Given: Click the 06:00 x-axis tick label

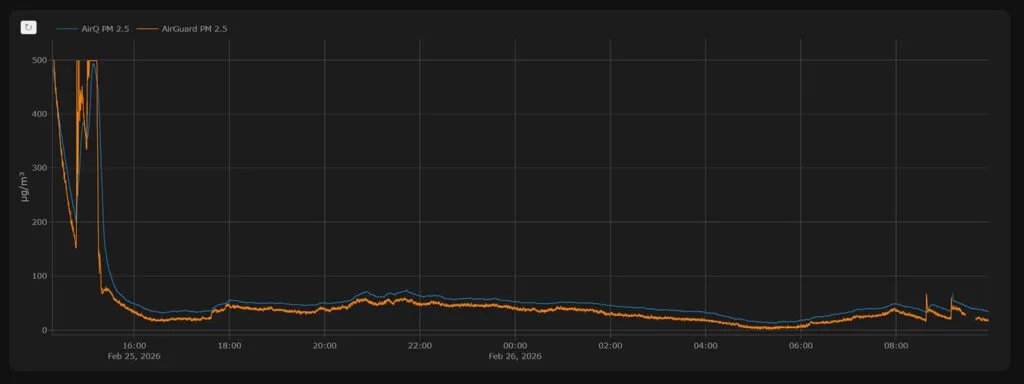Looking at the screenshot, I should [x=801, y=346].
